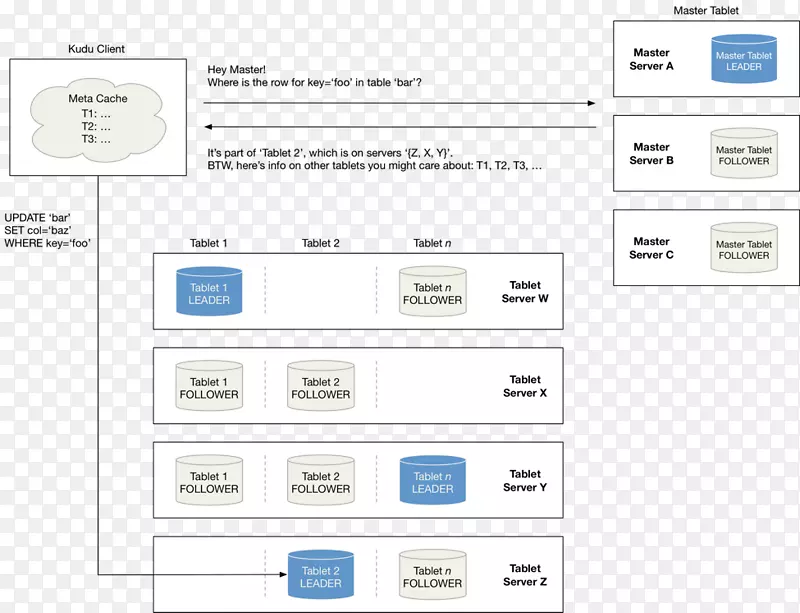
Task: Click Tablet 1 FOLLOWER cylinder on Server X
Action: [209, 385]
